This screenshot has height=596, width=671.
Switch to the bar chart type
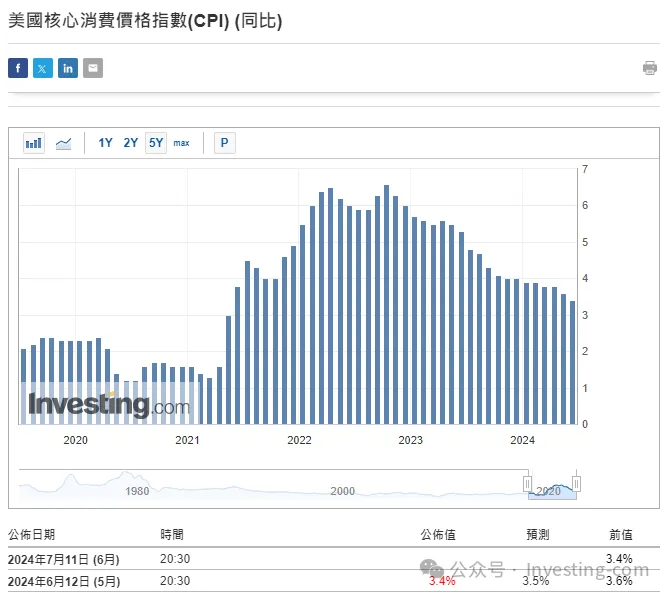[34, 143]
